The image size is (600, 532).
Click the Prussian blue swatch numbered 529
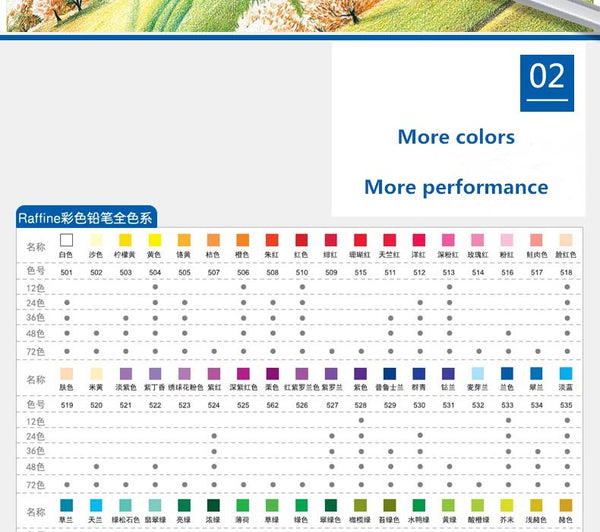coord(390,373)
